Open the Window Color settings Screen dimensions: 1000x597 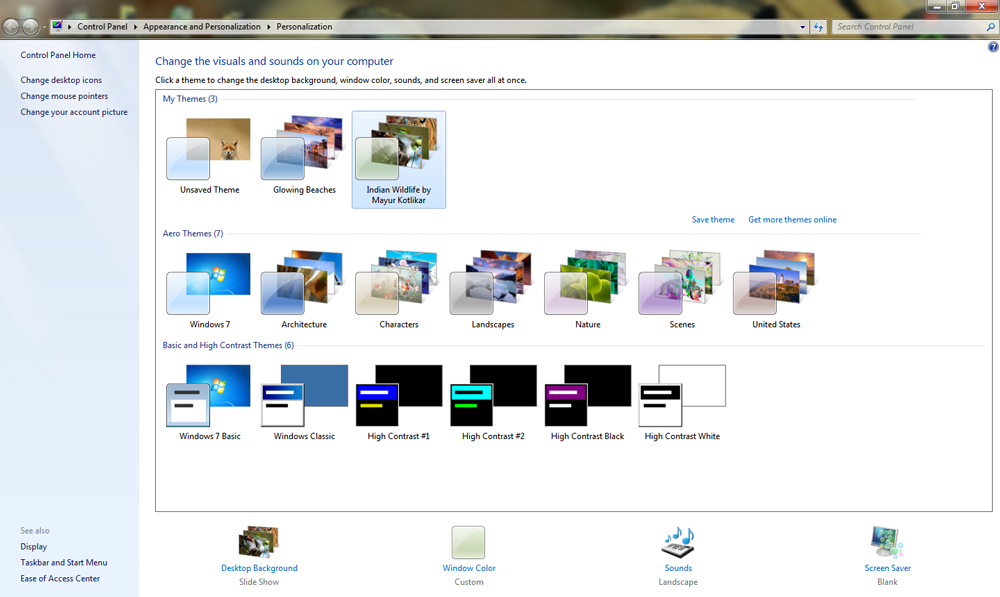coord(468,542)
